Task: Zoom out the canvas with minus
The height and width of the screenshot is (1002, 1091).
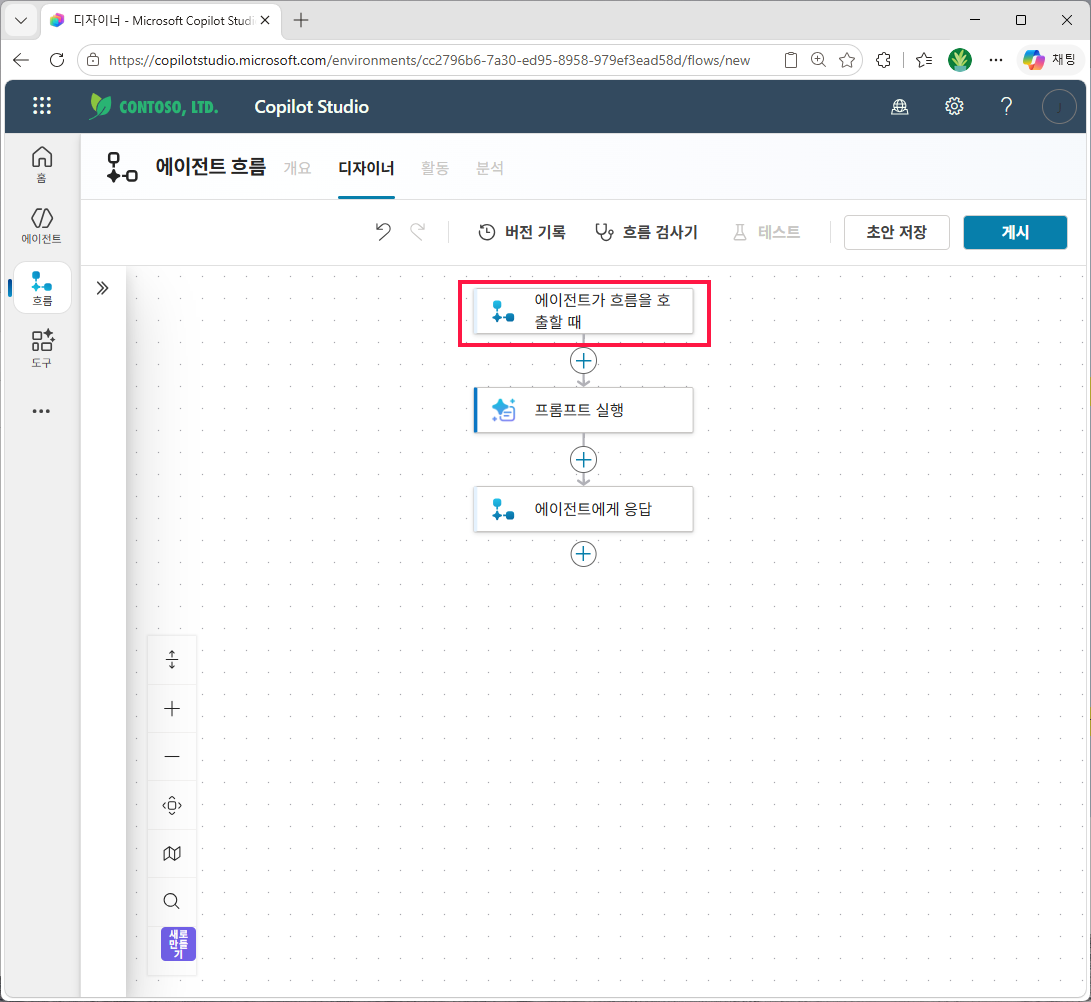Action: click(172, 756)
